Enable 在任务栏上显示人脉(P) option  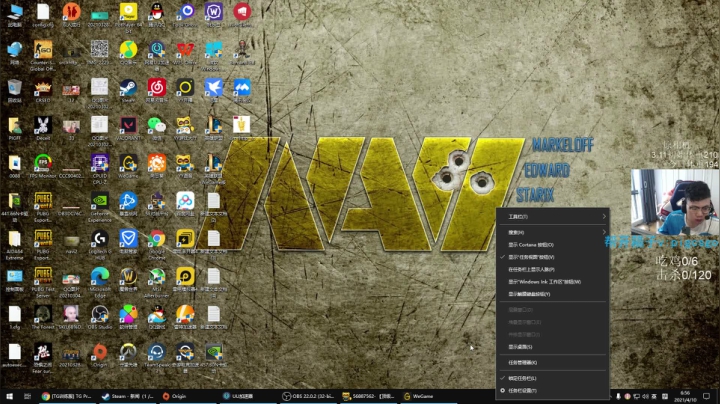pyautogui.click(x=552, y=269)
